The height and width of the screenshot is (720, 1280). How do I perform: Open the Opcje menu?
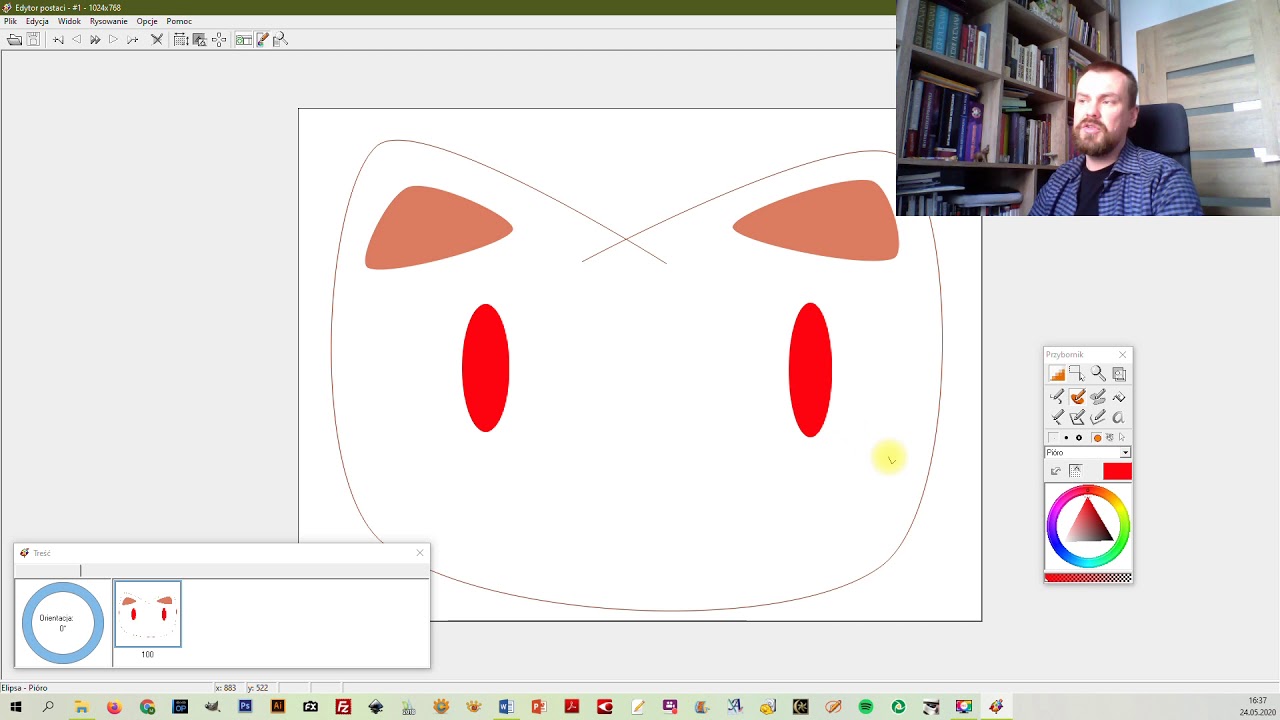point(147,21)
